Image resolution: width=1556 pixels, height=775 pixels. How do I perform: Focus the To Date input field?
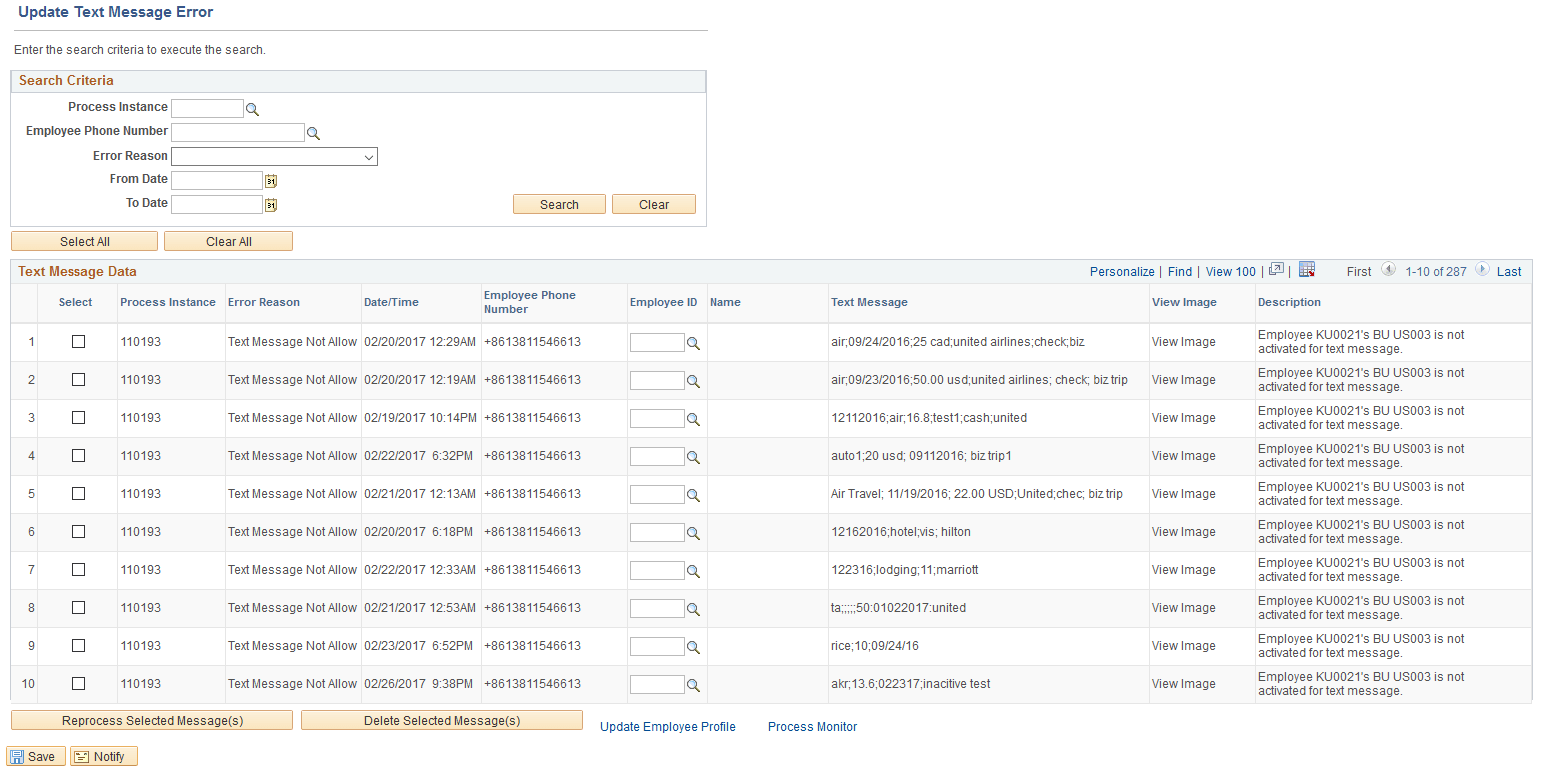[x=216, y=204]
